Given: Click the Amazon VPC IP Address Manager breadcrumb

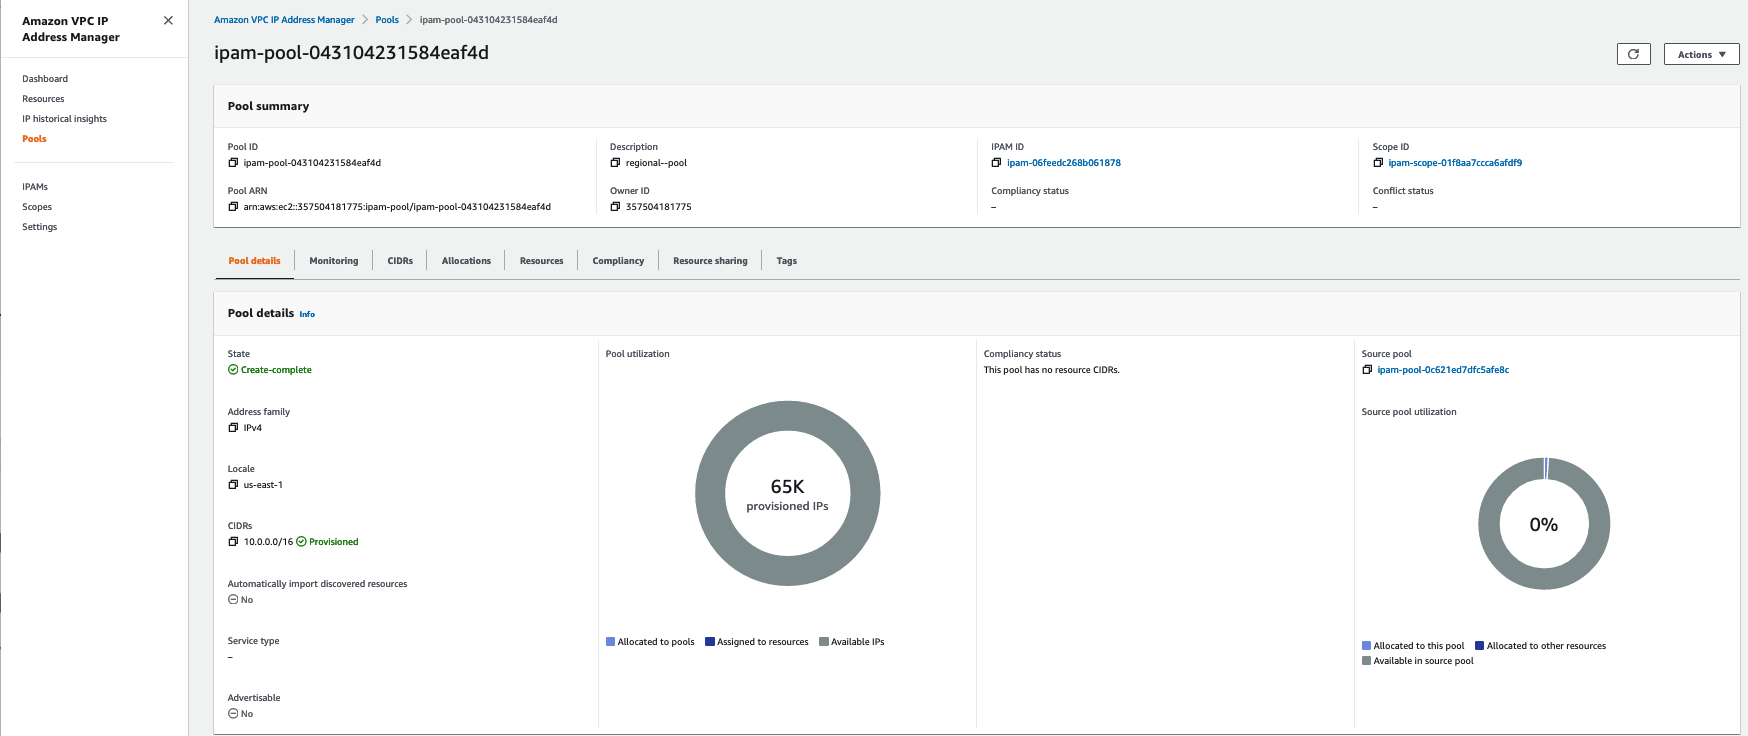Looking at the screenshot, I should coord(284,20).
